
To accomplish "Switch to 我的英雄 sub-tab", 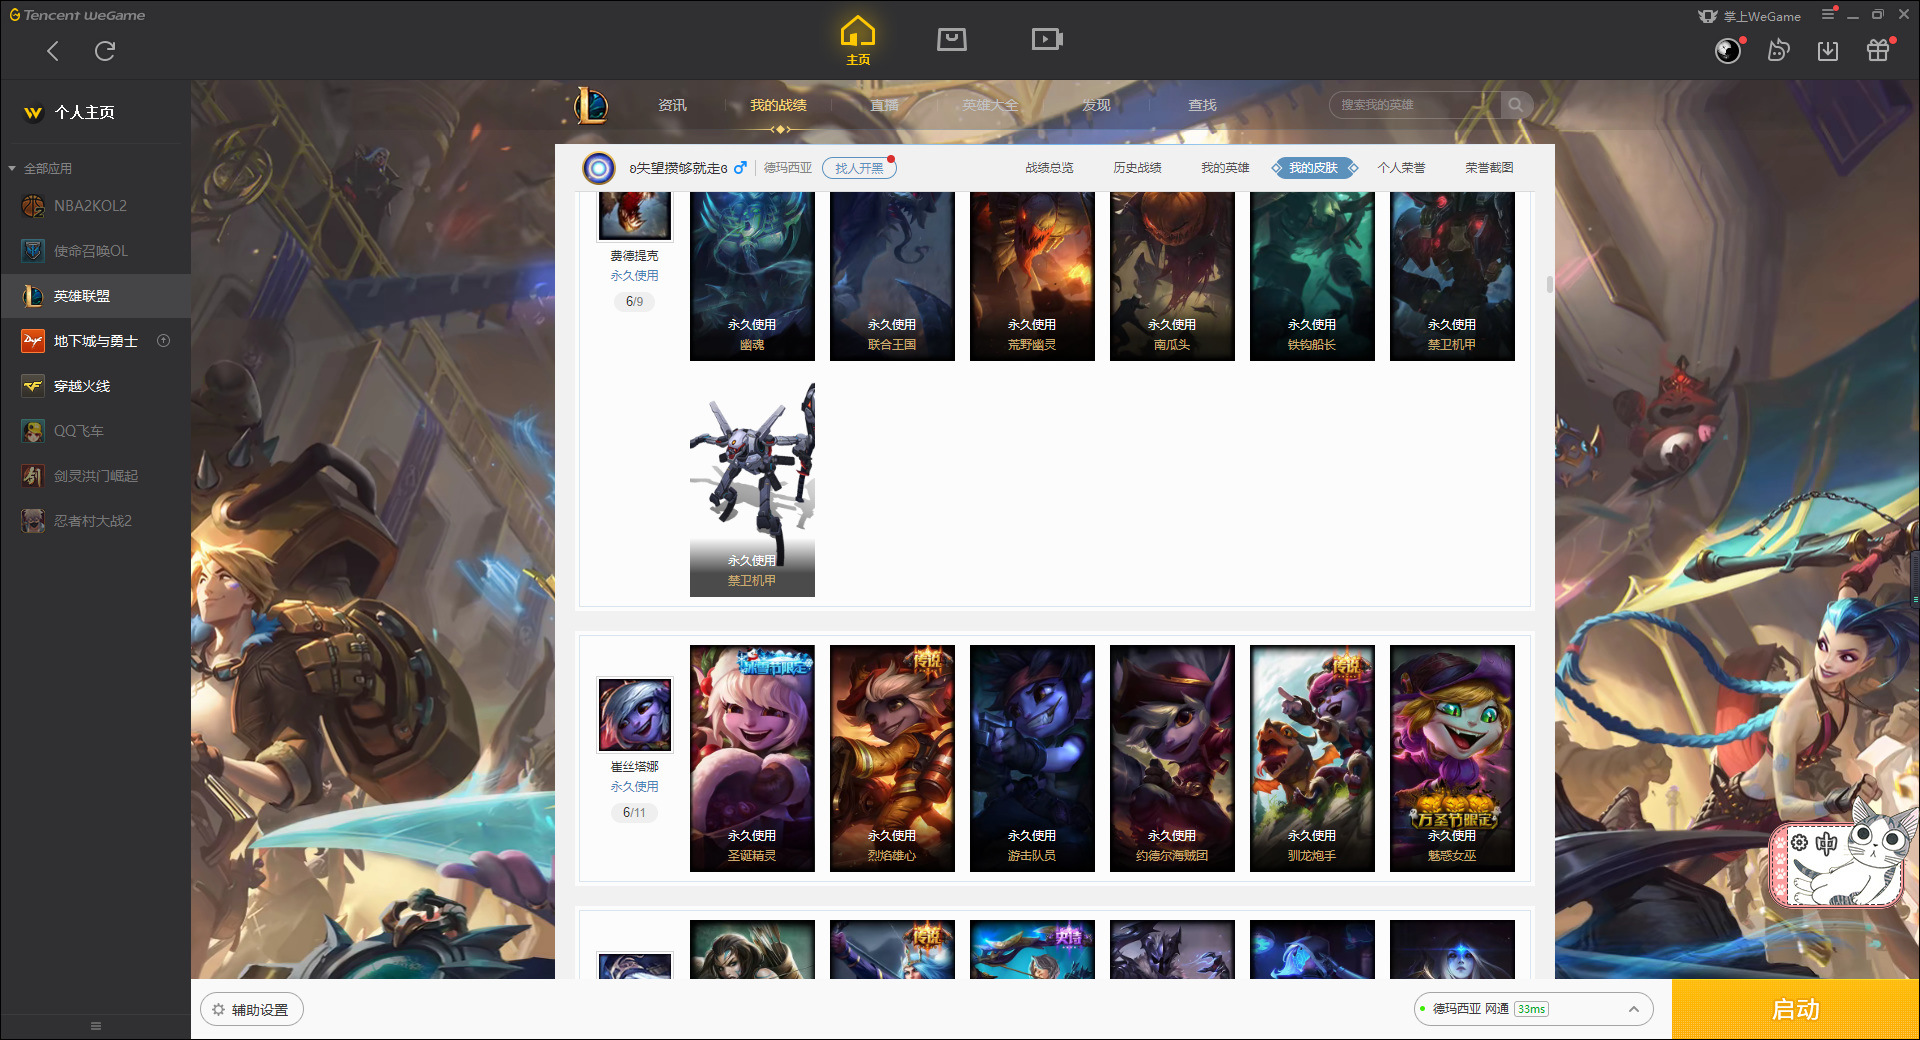I will pyautogui.click(x=1225, y=168).
